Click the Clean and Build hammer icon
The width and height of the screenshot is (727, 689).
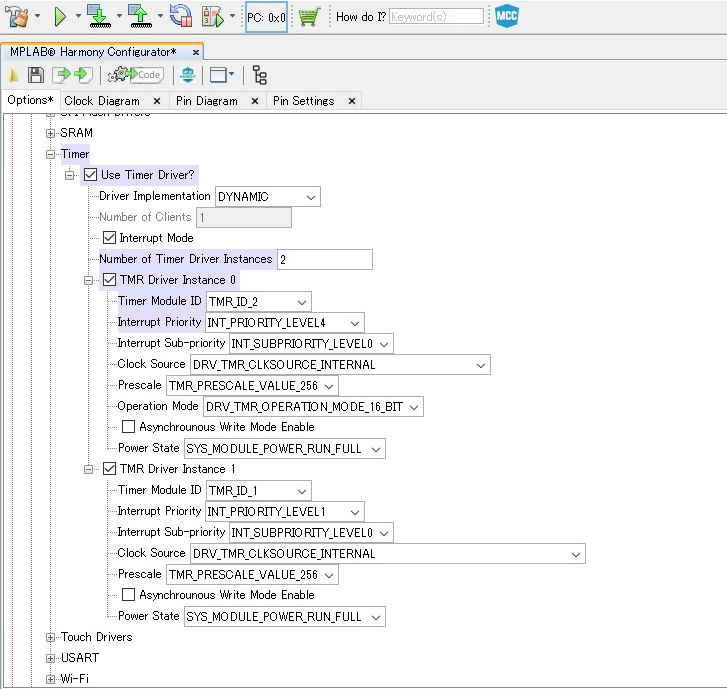tap(17, 17)
